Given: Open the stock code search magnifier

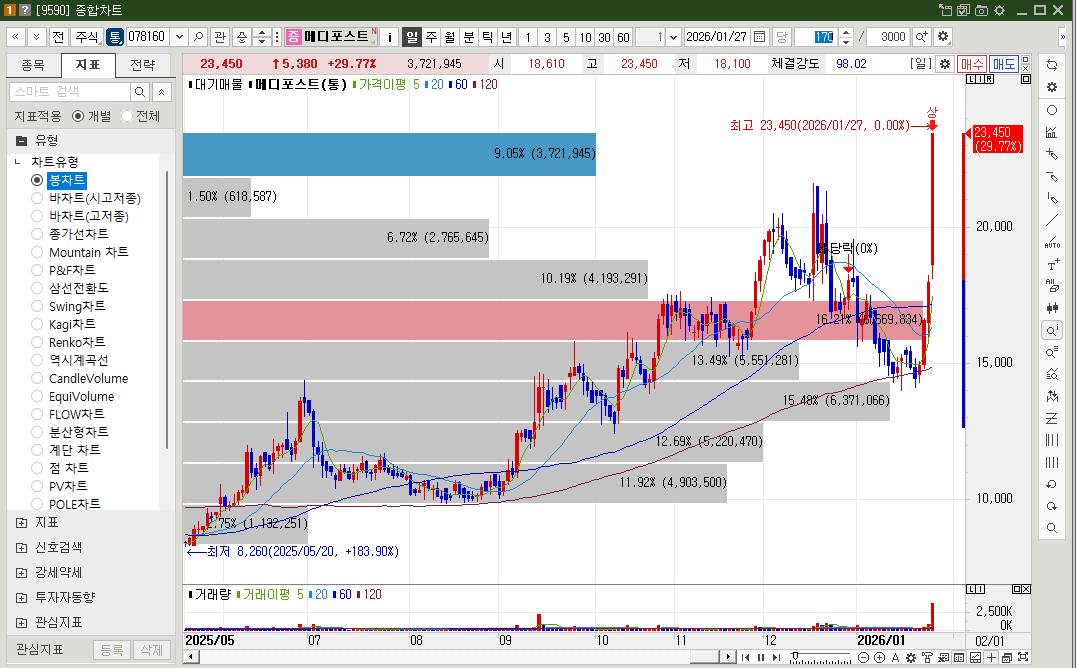Looking at the screenshot, I should point(199,36).
